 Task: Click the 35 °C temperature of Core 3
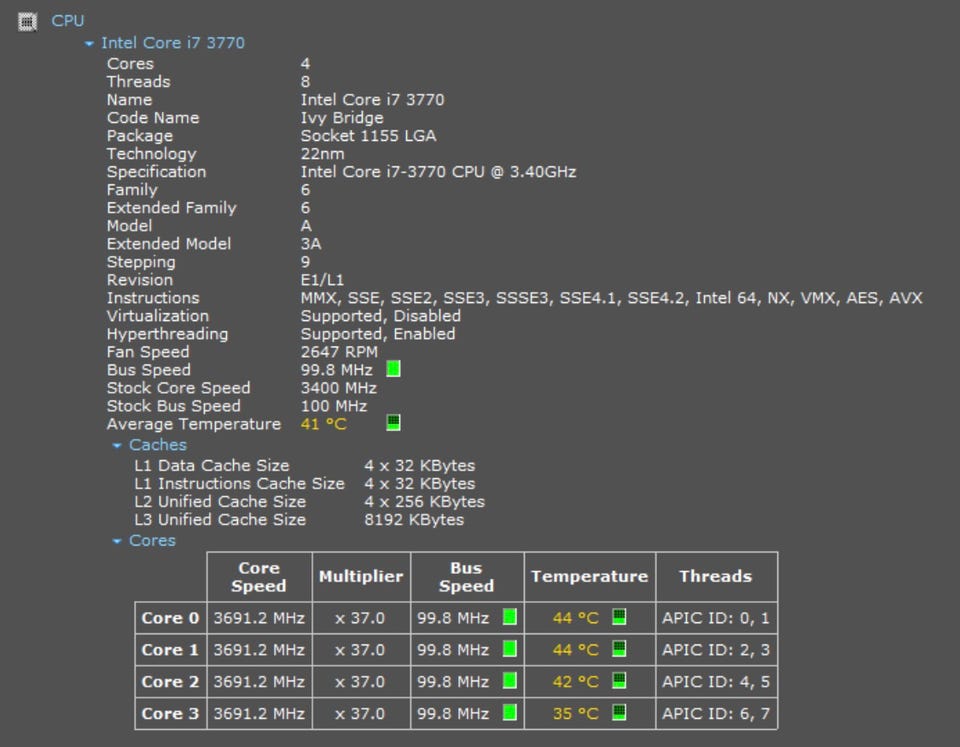click(576, 714)
